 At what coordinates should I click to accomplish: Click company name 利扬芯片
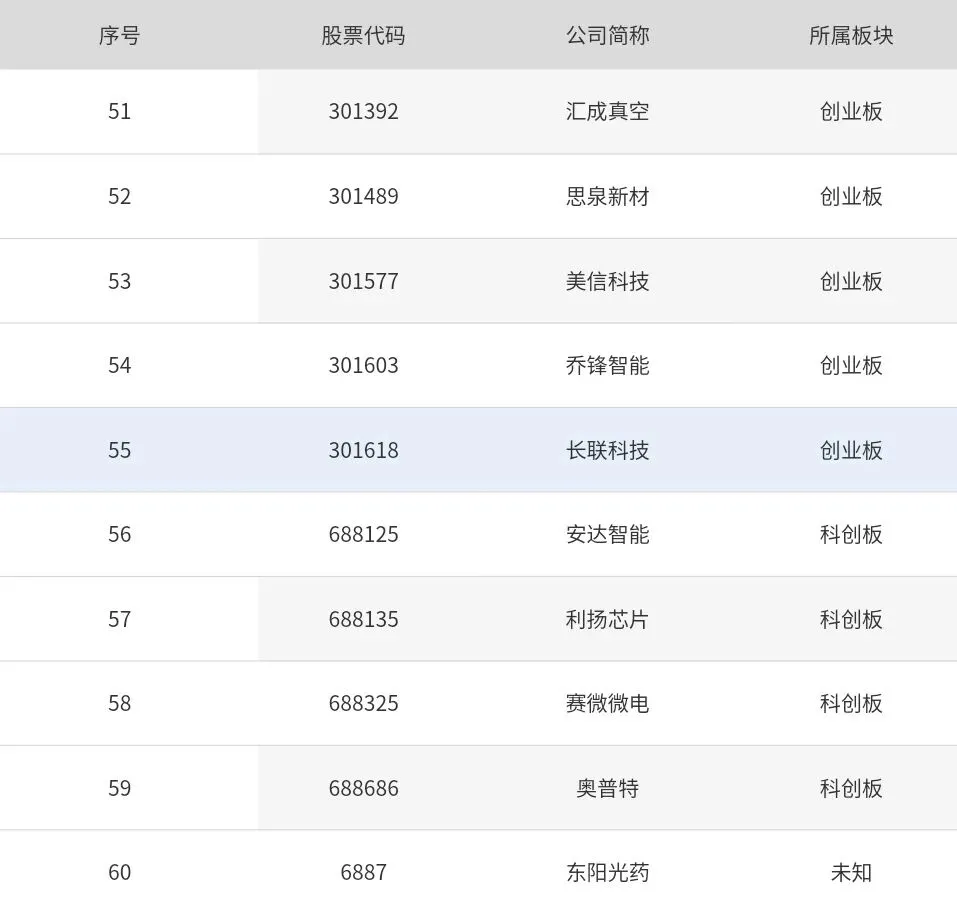[607, 619]
